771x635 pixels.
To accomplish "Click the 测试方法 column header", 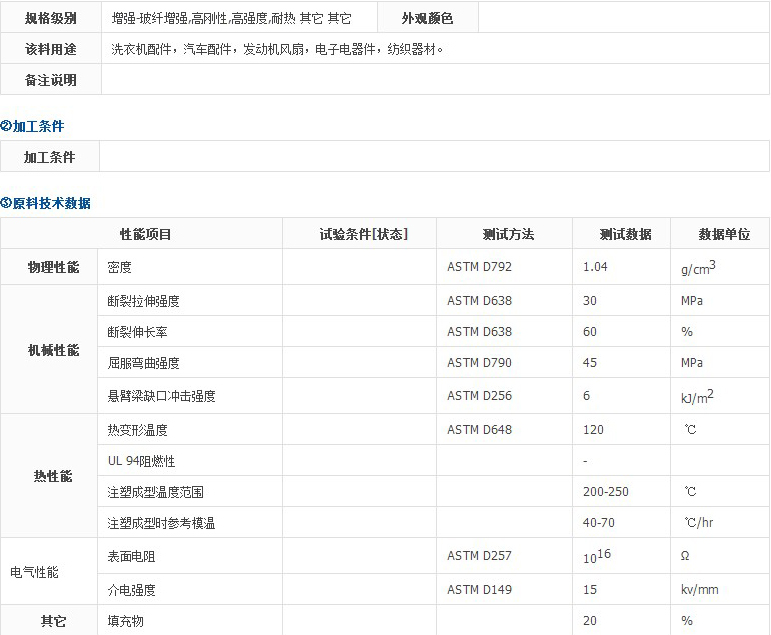I will 508,234.
